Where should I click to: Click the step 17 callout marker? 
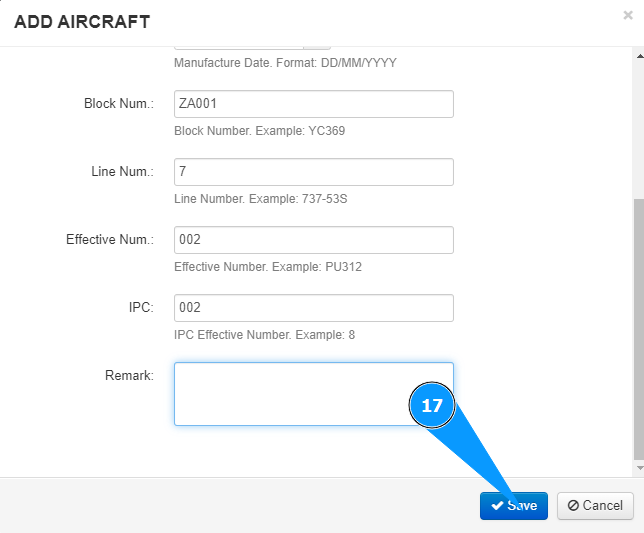click(432, 406)
